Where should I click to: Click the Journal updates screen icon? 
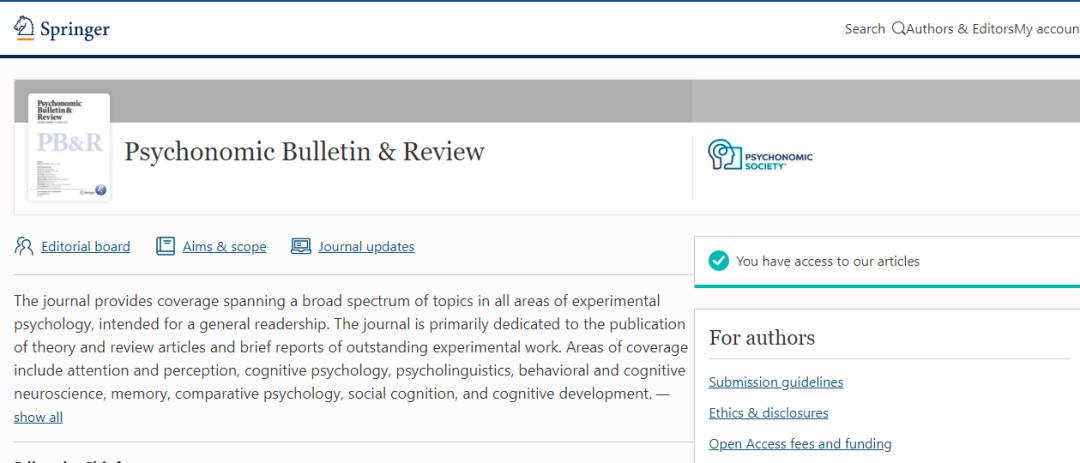(300, 246)
